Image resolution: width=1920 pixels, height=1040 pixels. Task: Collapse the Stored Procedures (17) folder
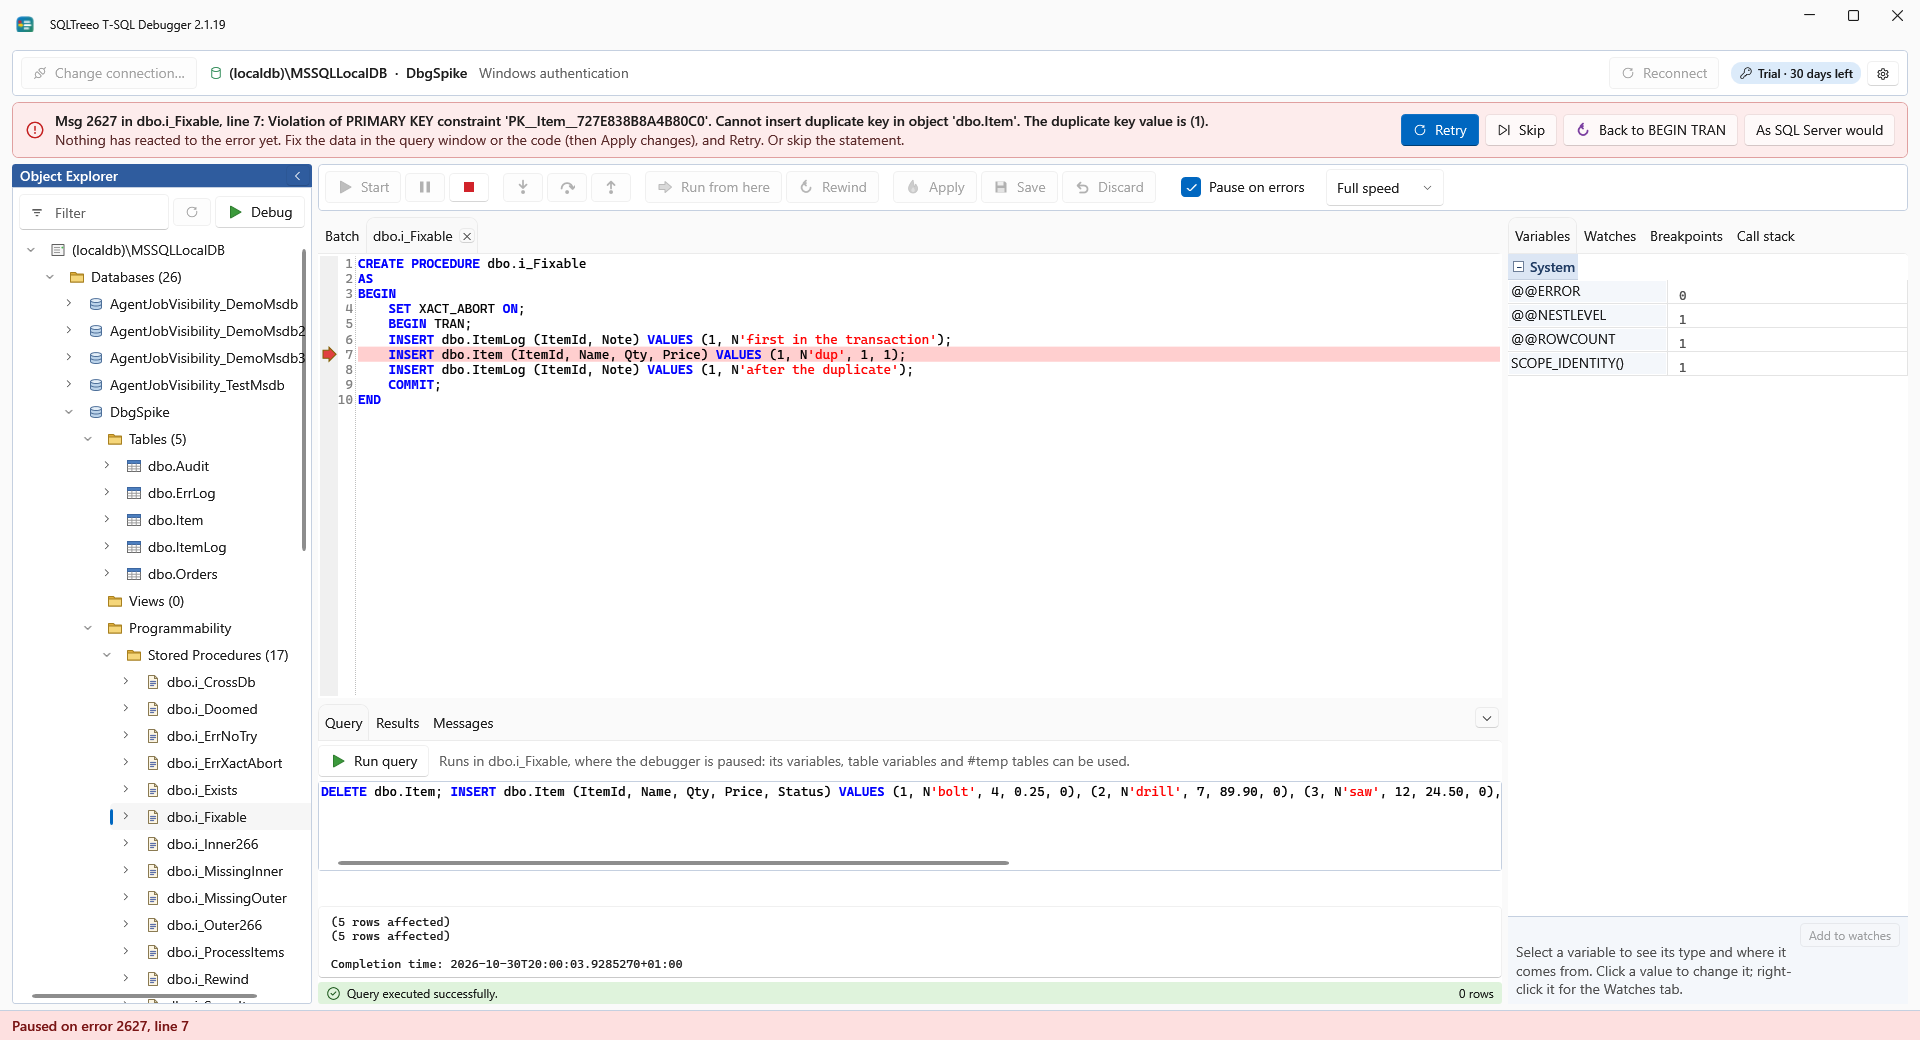point(107,655)
